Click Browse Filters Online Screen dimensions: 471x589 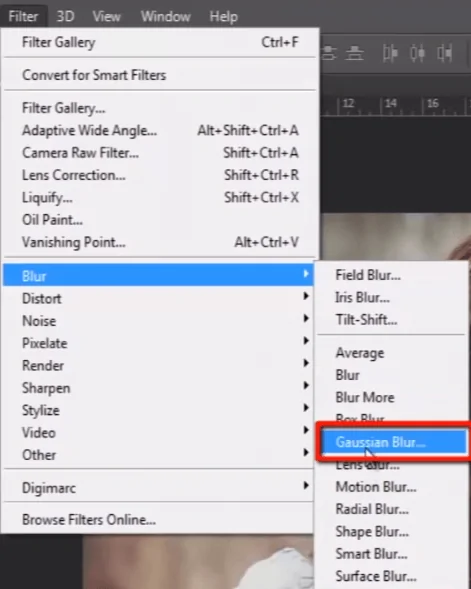pyautogui.click(x=159, y=520)
